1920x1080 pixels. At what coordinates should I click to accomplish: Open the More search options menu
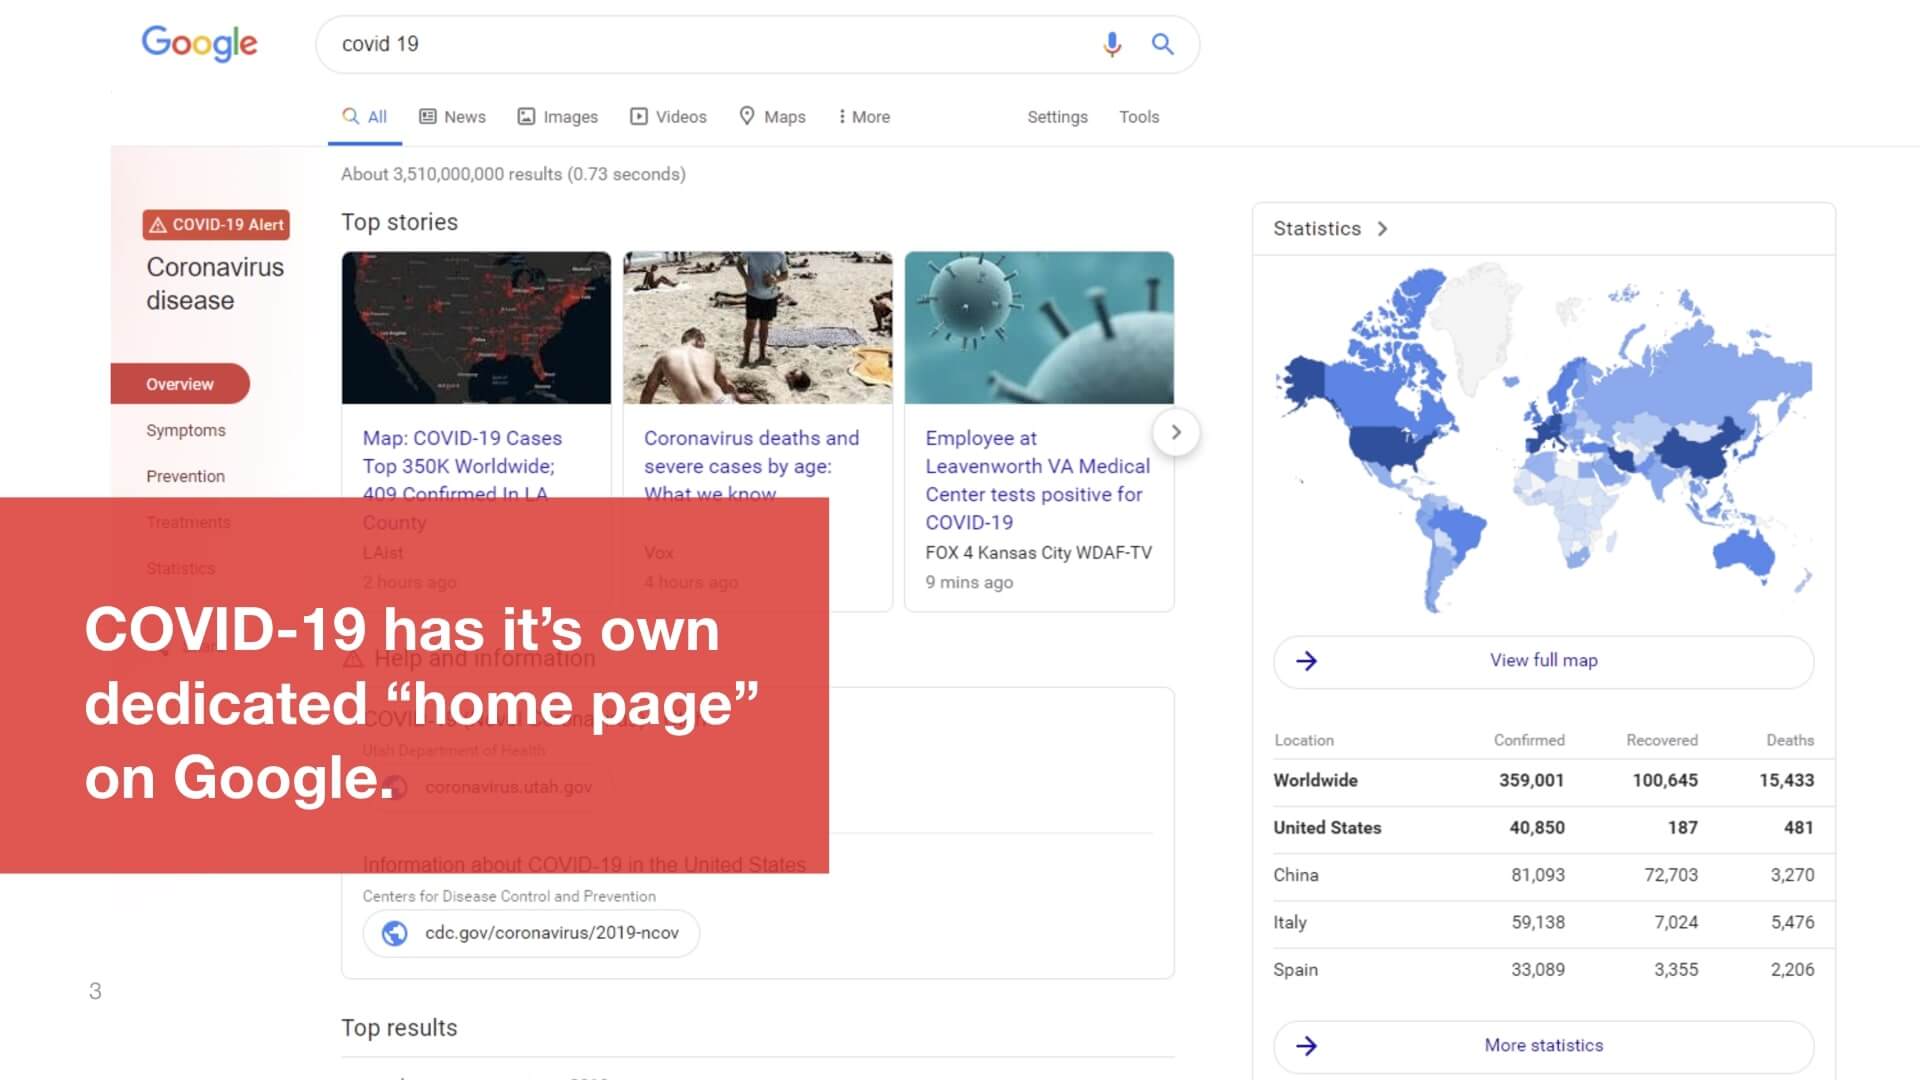(x=864, y=117)
